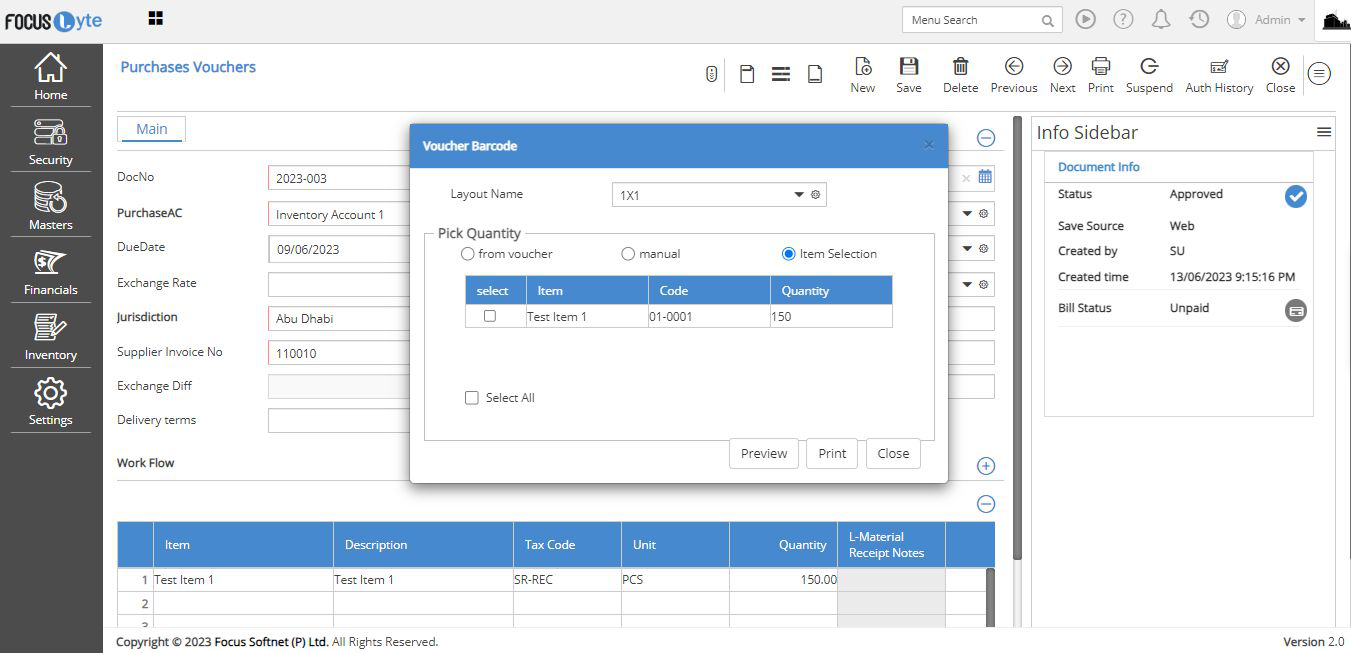This screenshot has width=1351, height=653.
Task: Tick the checkbox for Test Item 1
Action: (x=490, y=316)
